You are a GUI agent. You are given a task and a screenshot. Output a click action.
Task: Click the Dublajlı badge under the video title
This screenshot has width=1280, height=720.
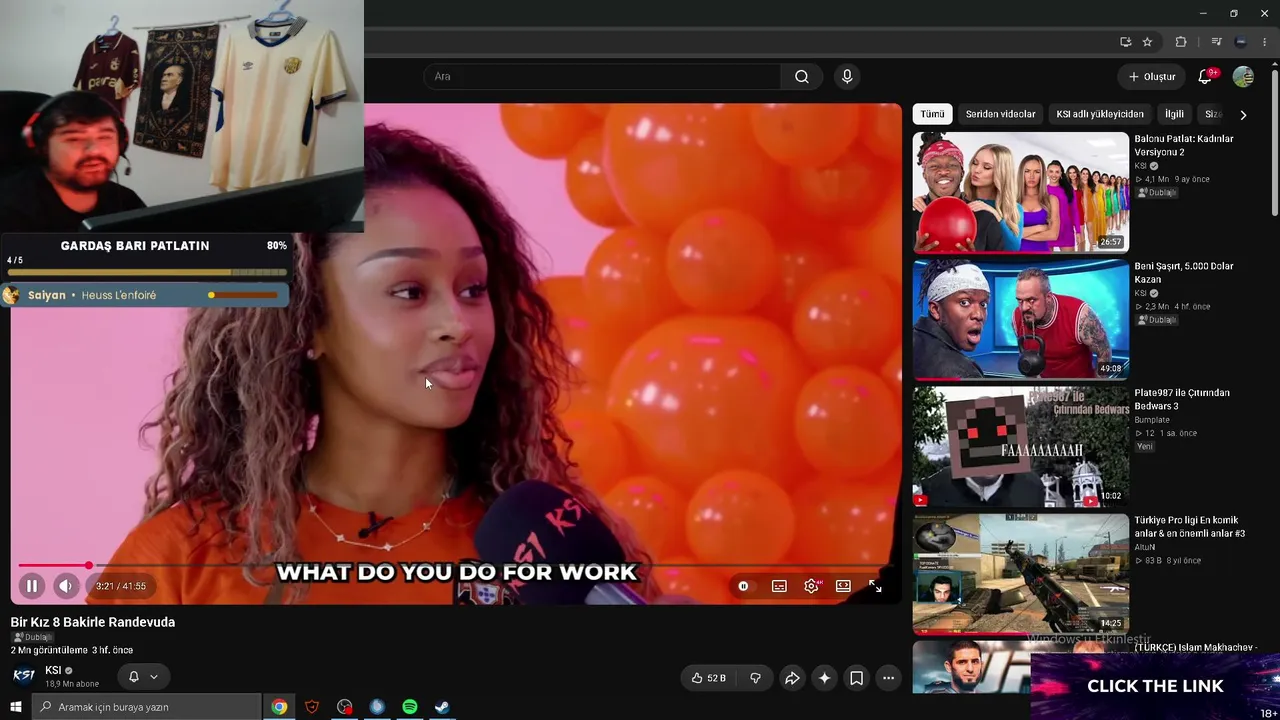tap(34, 637)
